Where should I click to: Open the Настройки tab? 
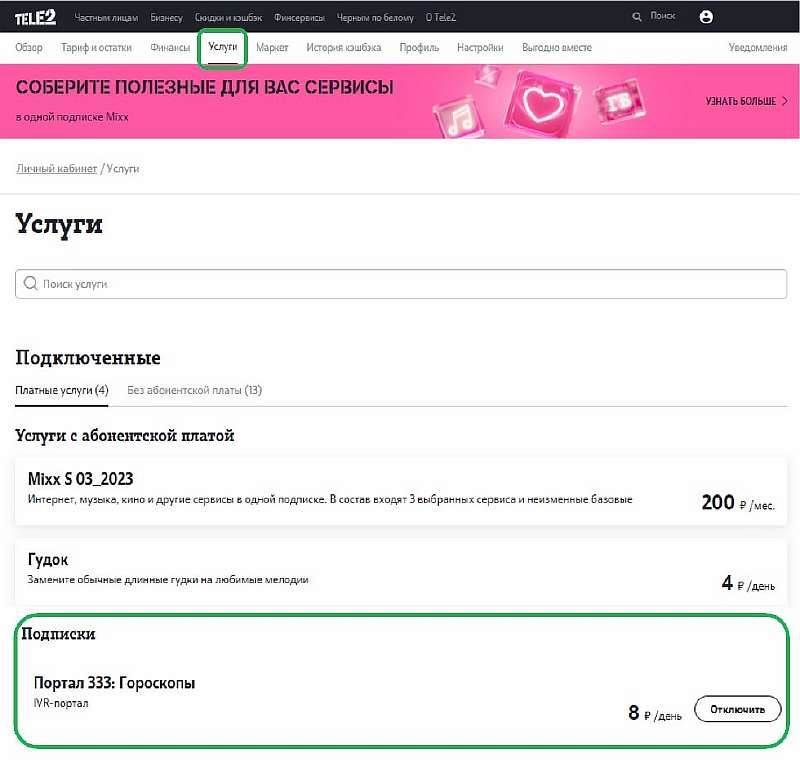point(480,48)
